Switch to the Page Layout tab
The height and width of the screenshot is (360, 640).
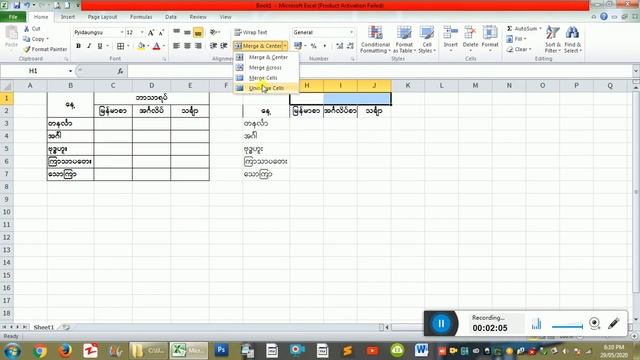102,17
